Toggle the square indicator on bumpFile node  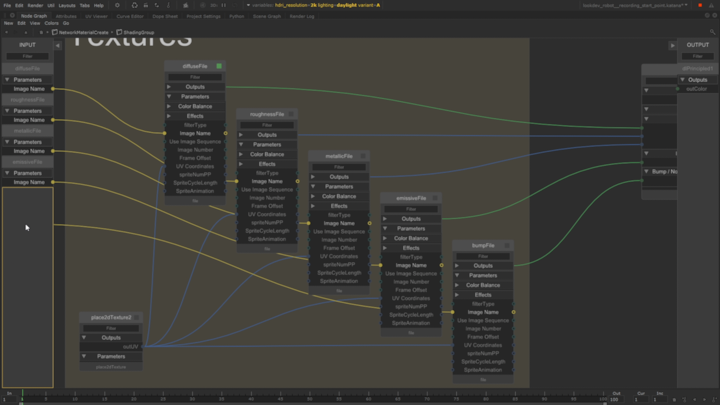[x=507, y=245]
